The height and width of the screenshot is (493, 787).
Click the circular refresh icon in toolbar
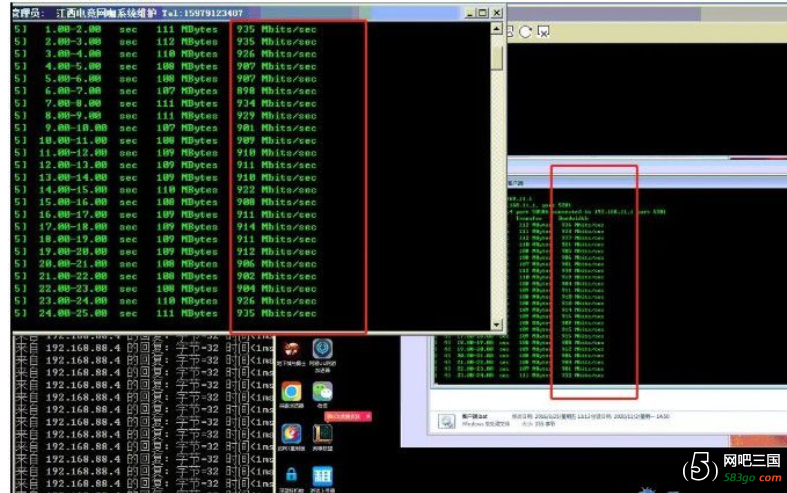click(x=526, y=32)
